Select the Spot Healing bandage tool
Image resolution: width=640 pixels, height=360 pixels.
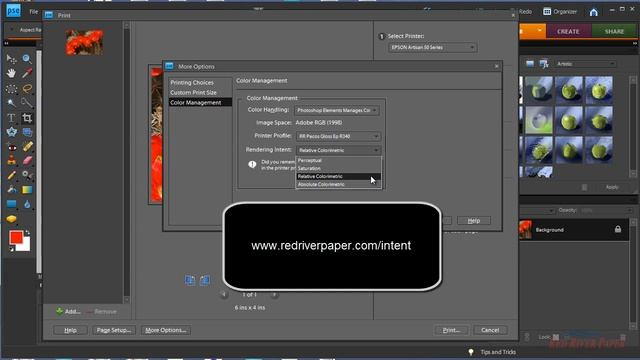click(x=27, y=147)
